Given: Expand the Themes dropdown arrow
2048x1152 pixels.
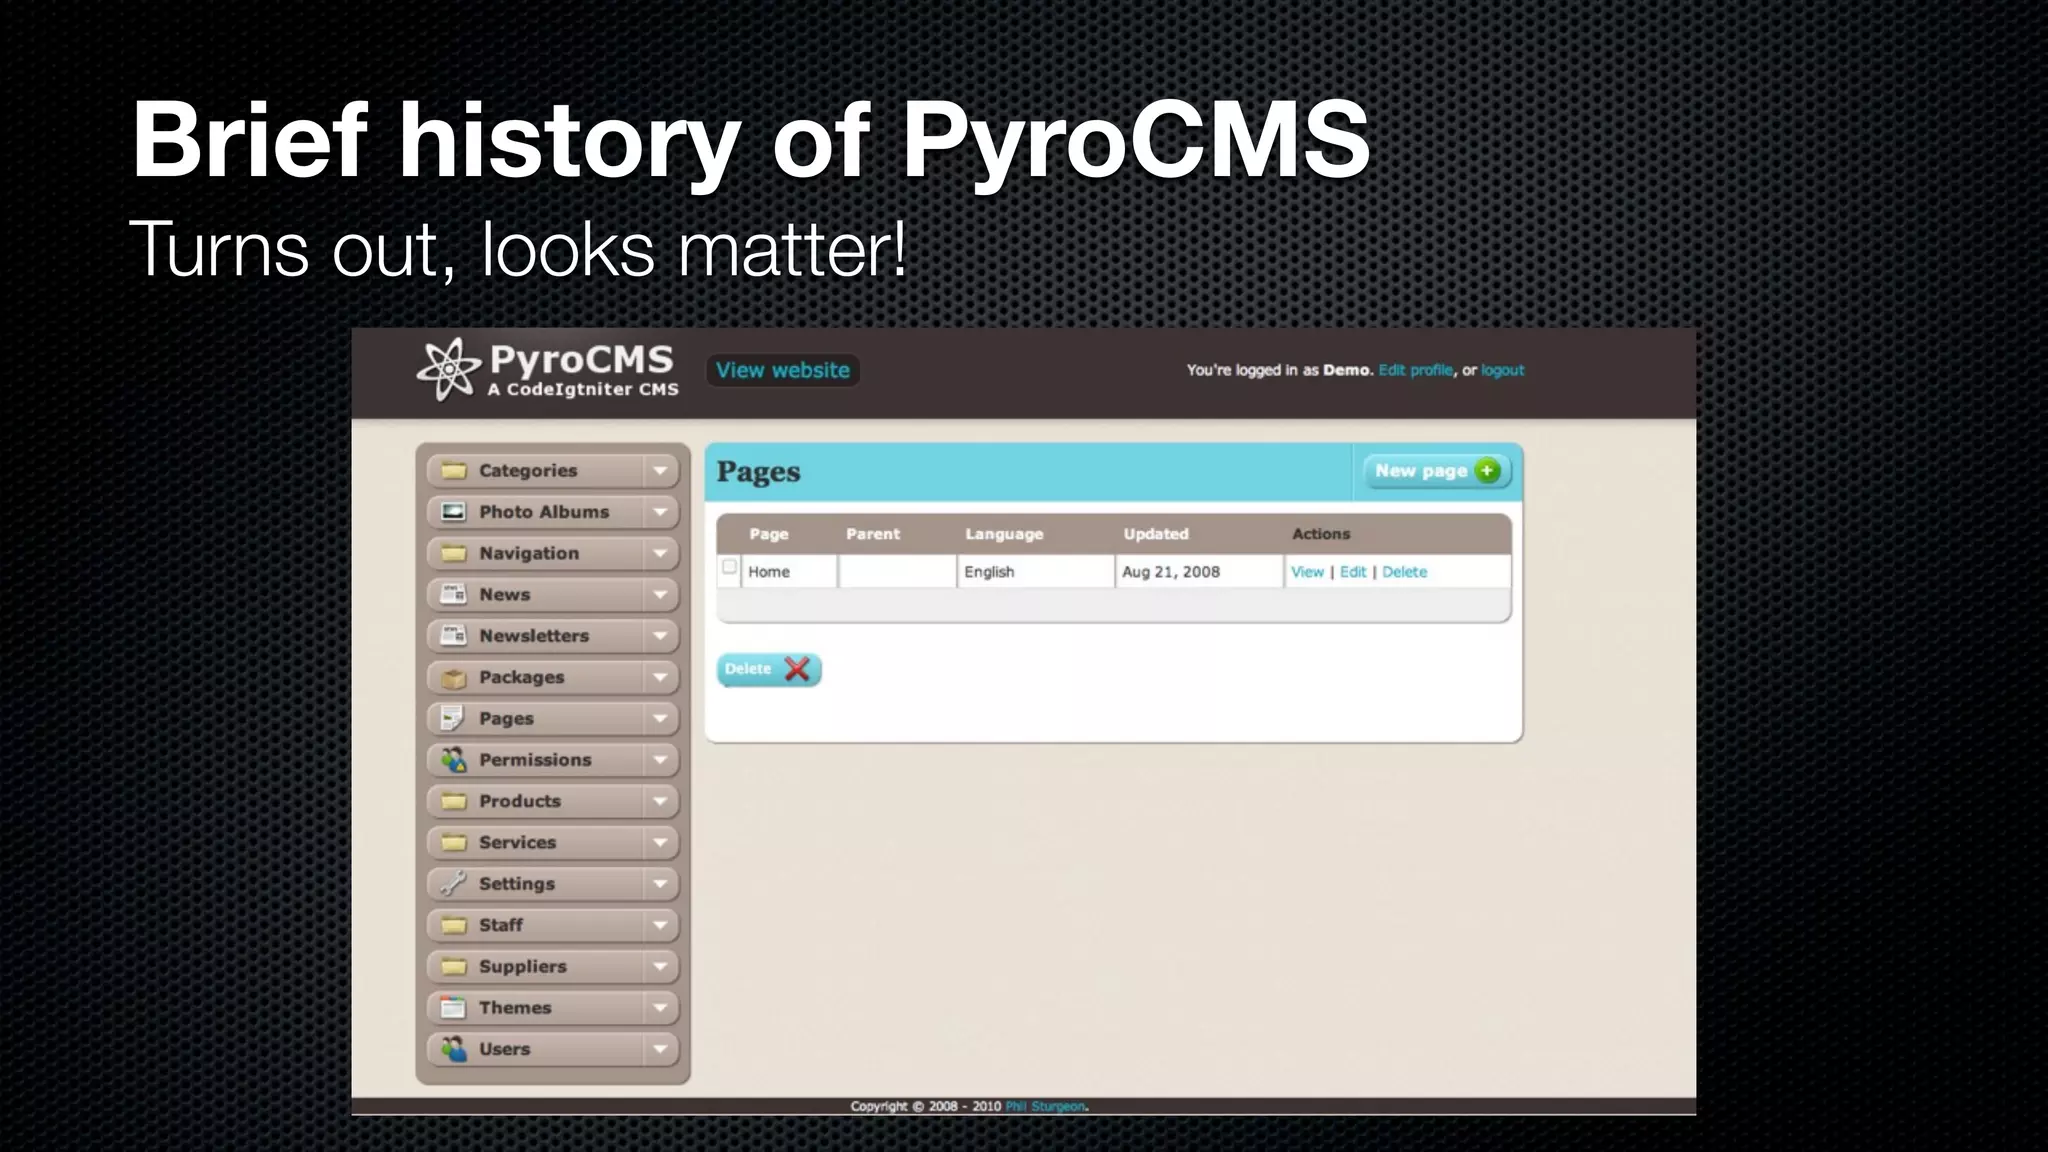Looking at the screenshot, I should tap(660, 1007).
